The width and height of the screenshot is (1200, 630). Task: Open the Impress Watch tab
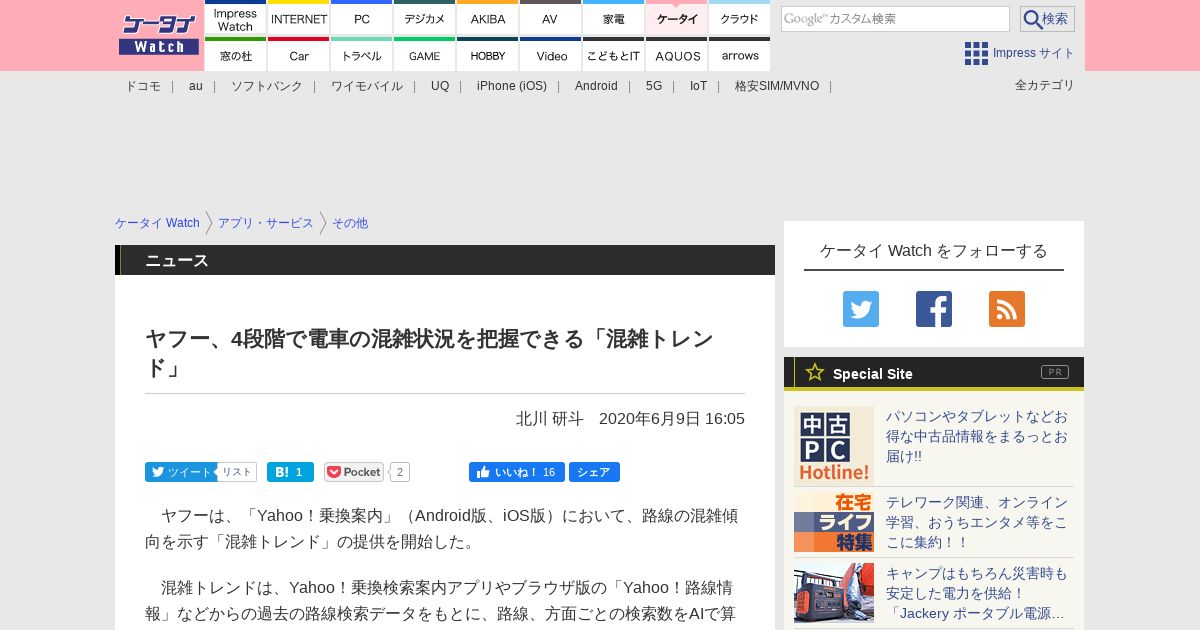coord(236,19)
